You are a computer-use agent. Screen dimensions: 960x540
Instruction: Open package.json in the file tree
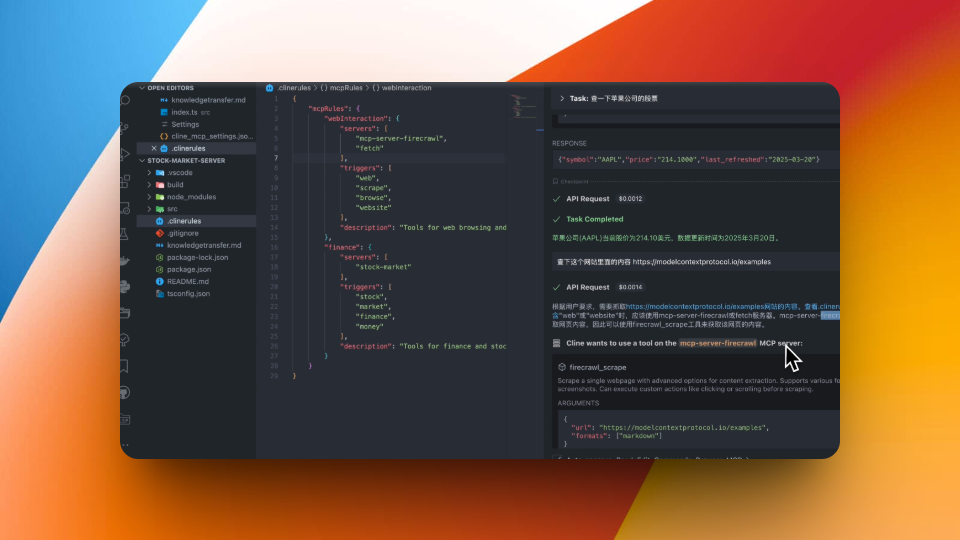point(188,269)
